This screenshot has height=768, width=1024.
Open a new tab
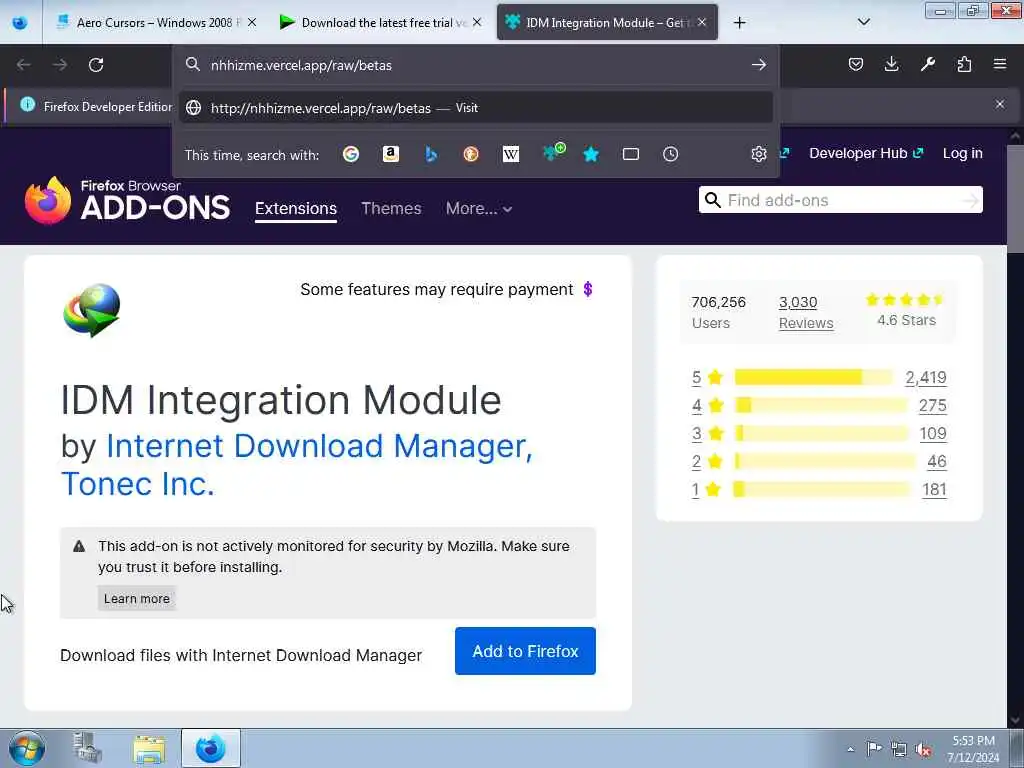pyautogui.click(x=739, y=23)
